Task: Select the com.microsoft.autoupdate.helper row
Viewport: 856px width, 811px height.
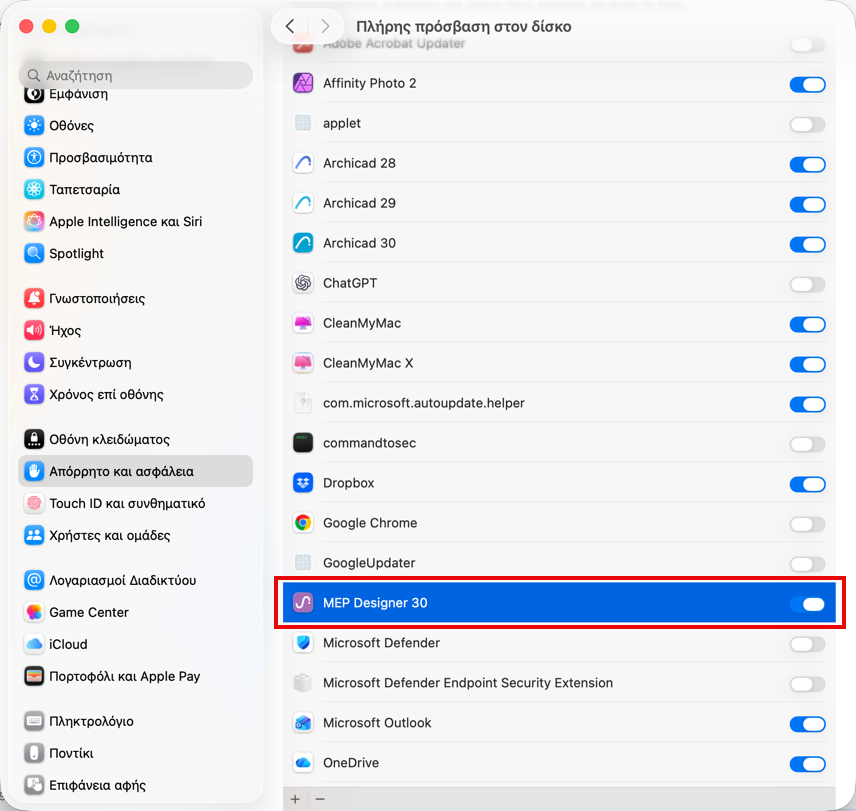Action: 559,403
